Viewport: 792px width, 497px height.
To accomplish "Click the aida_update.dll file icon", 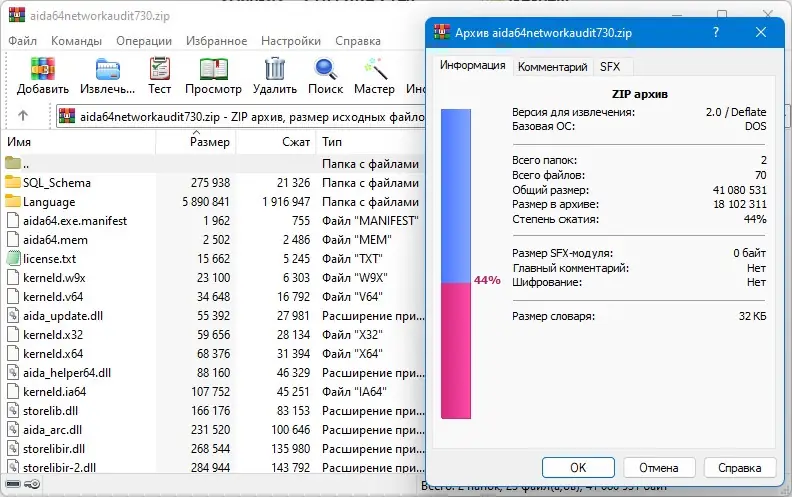I will [13, 316].
